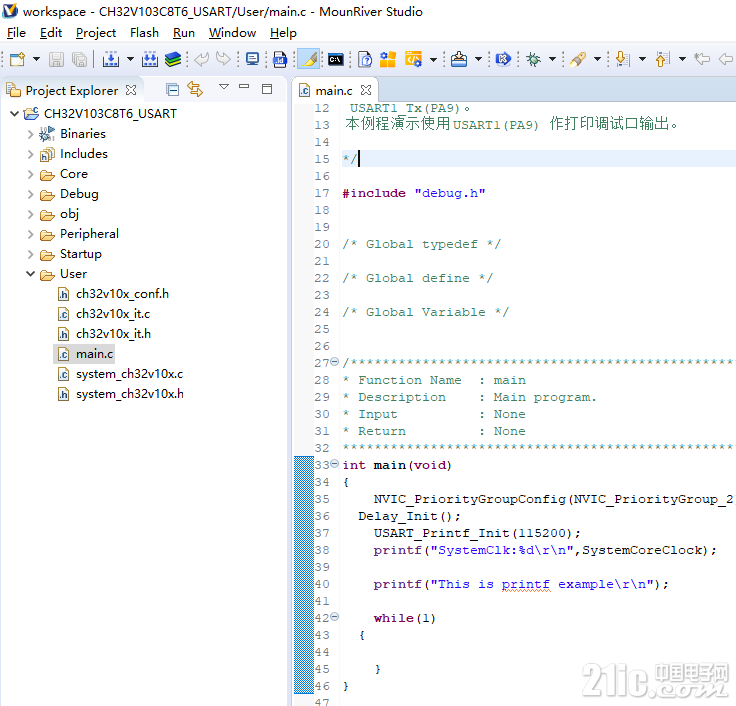Open the Edit menu
Viewport: 736px width, 706px height.
pos(51,33)
